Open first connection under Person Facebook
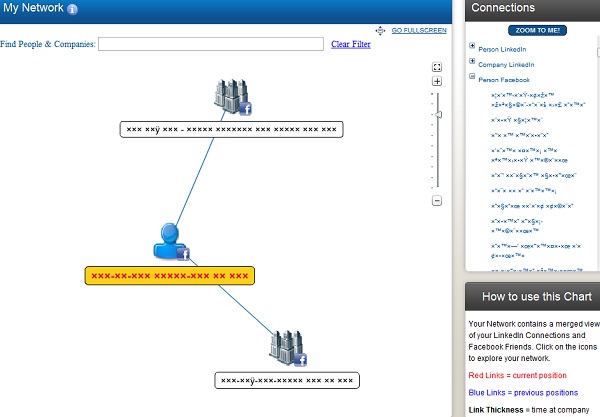The image size is (600, 417). click(x=538, y=99)
